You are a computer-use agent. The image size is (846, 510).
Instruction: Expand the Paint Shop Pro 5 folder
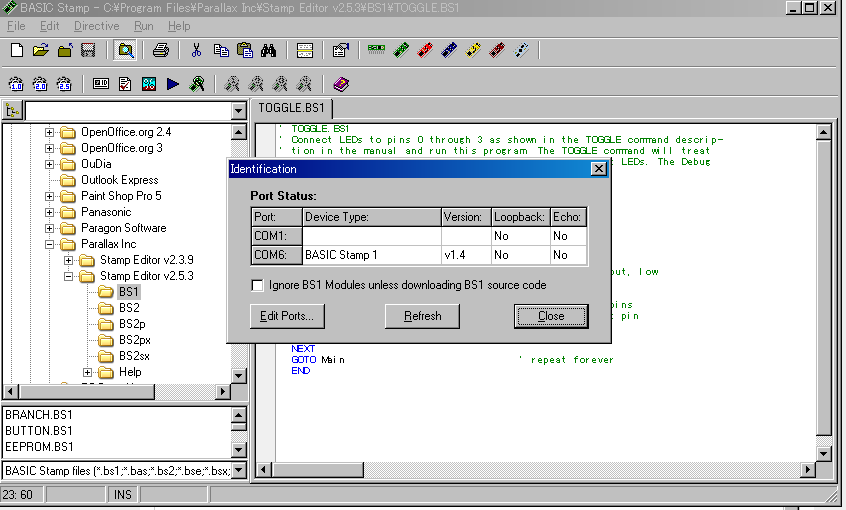[x=49, y=196]
